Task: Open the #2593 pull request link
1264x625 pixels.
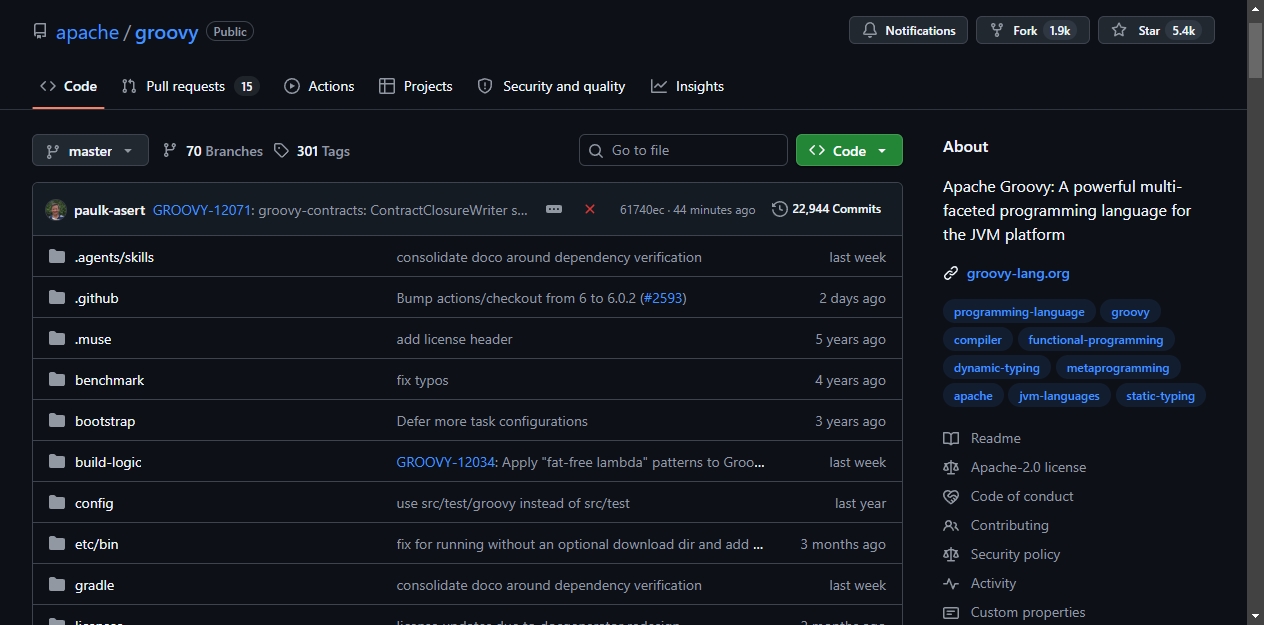Action: click(x=663, y=298)
